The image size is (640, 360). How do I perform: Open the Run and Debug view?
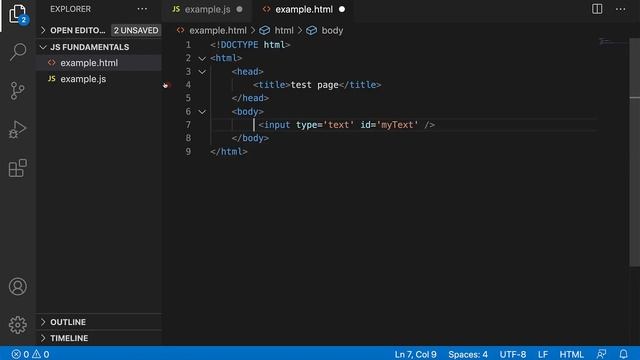pyautogui.click(x=18, y=129)
